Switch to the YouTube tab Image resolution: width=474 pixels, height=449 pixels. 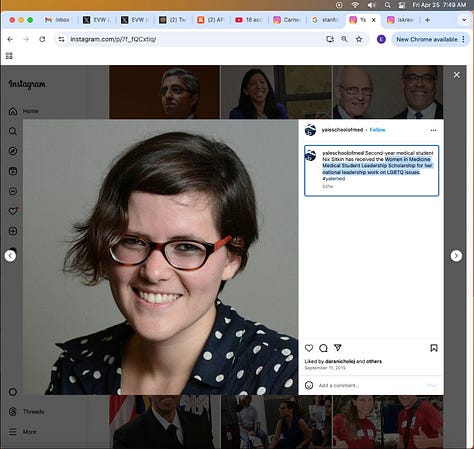tap(249, 20)
